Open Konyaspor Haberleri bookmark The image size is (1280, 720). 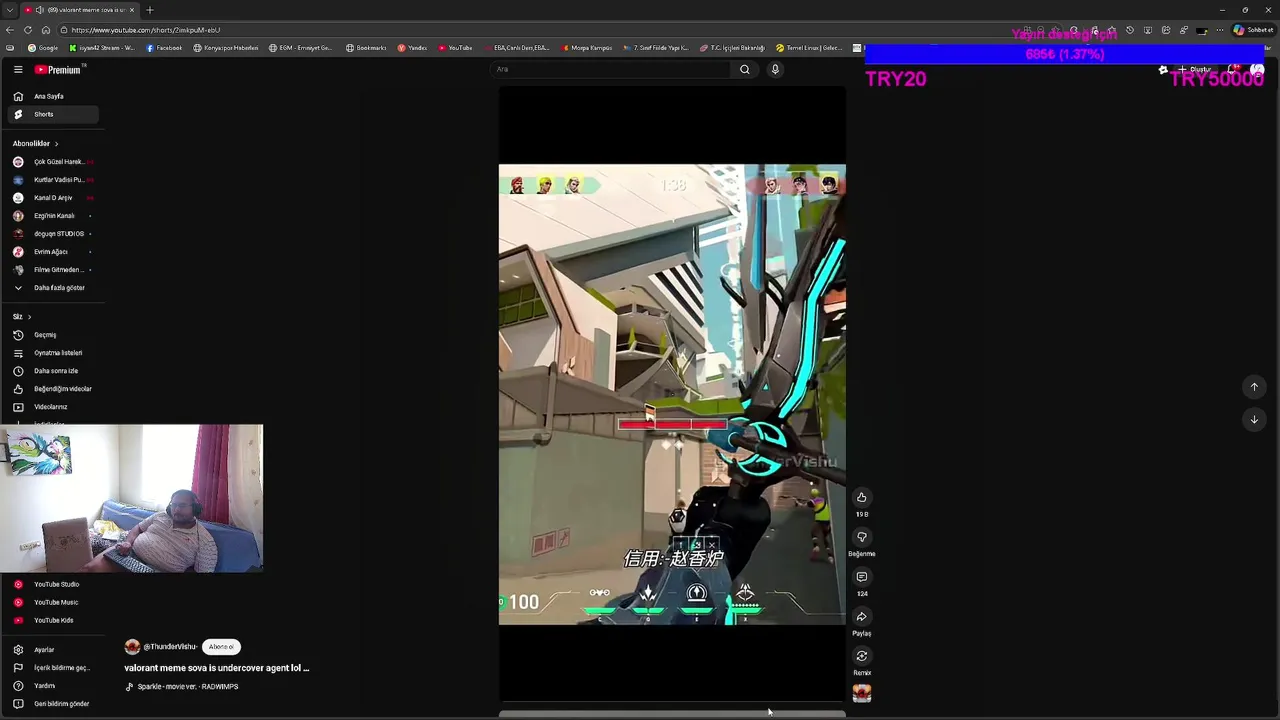coord(226,48)
